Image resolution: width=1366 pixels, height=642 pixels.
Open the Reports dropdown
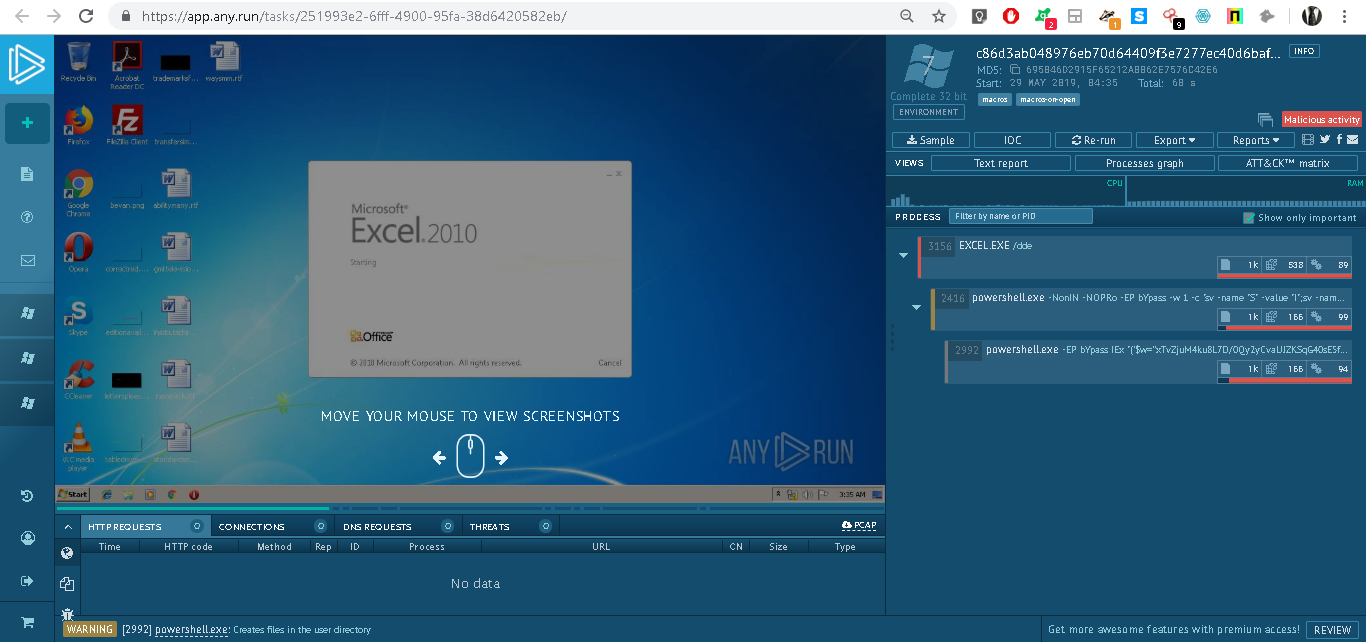(x=1256, y=140)
